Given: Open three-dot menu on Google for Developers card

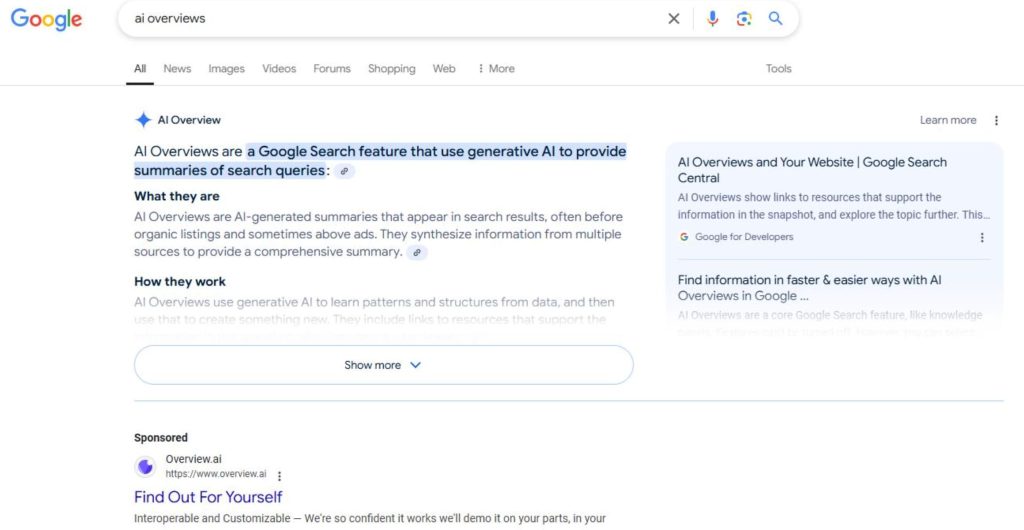Looking at the screenshot, I should pyautogui.click(x=982, y=238).
